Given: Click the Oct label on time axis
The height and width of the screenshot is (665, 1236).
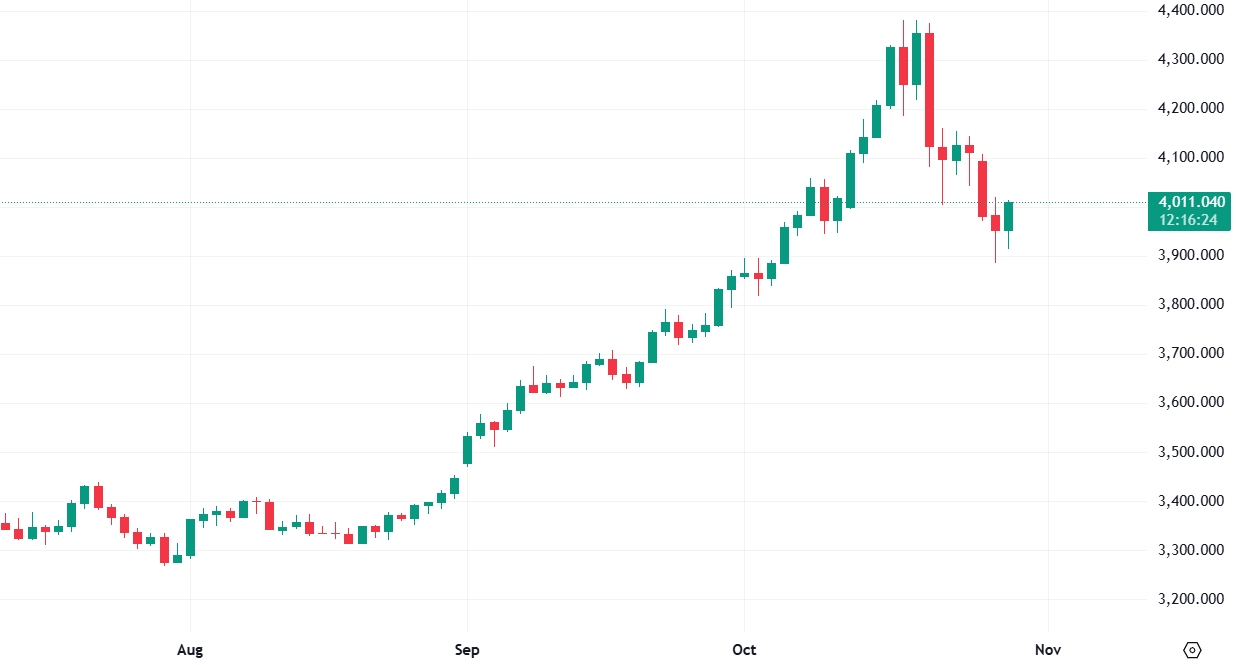Looking at the screenshot, I should tap(744, 650).
